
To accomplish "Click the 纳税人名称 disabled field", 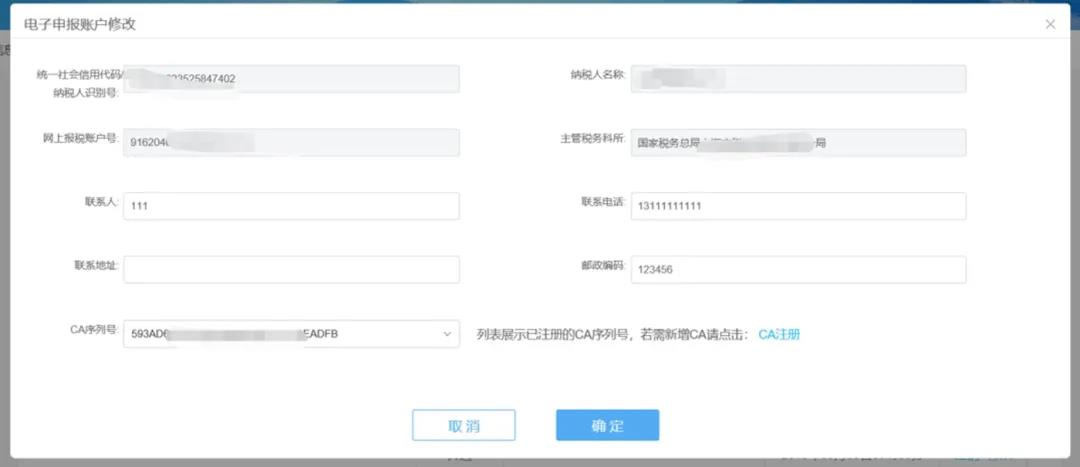I will pos(798,79).
